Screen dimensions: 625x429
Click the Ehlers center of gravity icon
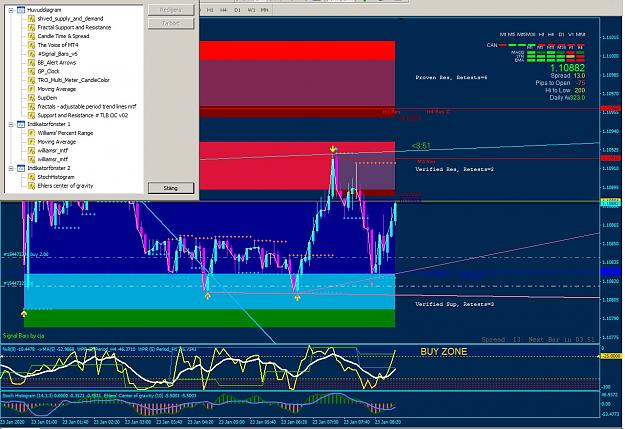pos(31,185)
